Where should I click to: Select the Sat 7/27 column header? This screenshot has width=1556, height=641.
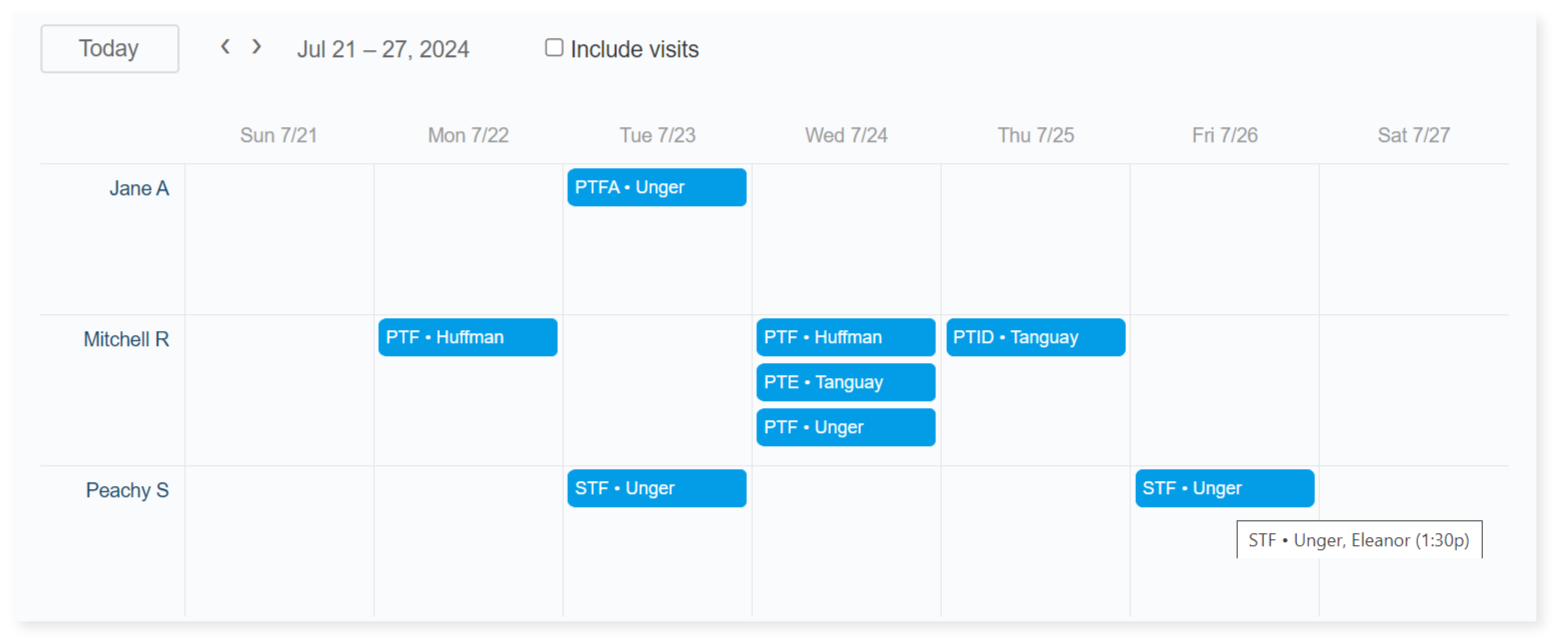[x=1413, y=135]
